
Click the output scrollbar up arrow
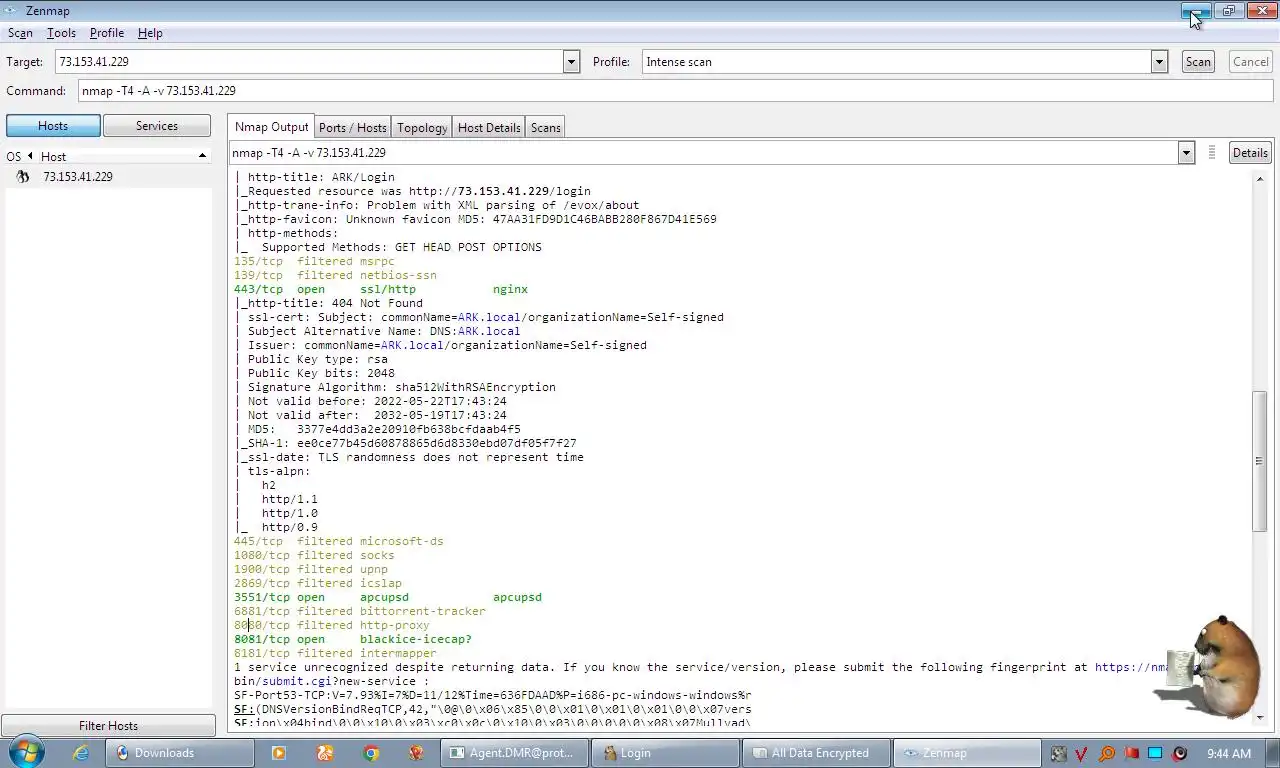(x=1259, y=179)
